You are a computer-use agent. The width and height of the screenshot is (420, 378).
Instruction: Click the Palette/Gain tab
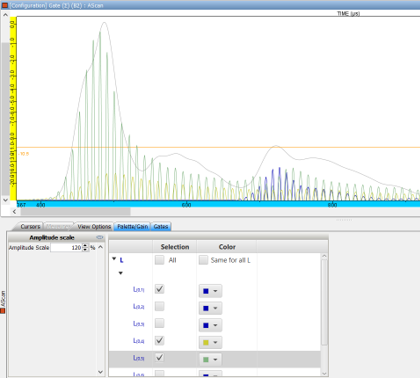coord(132,227)
